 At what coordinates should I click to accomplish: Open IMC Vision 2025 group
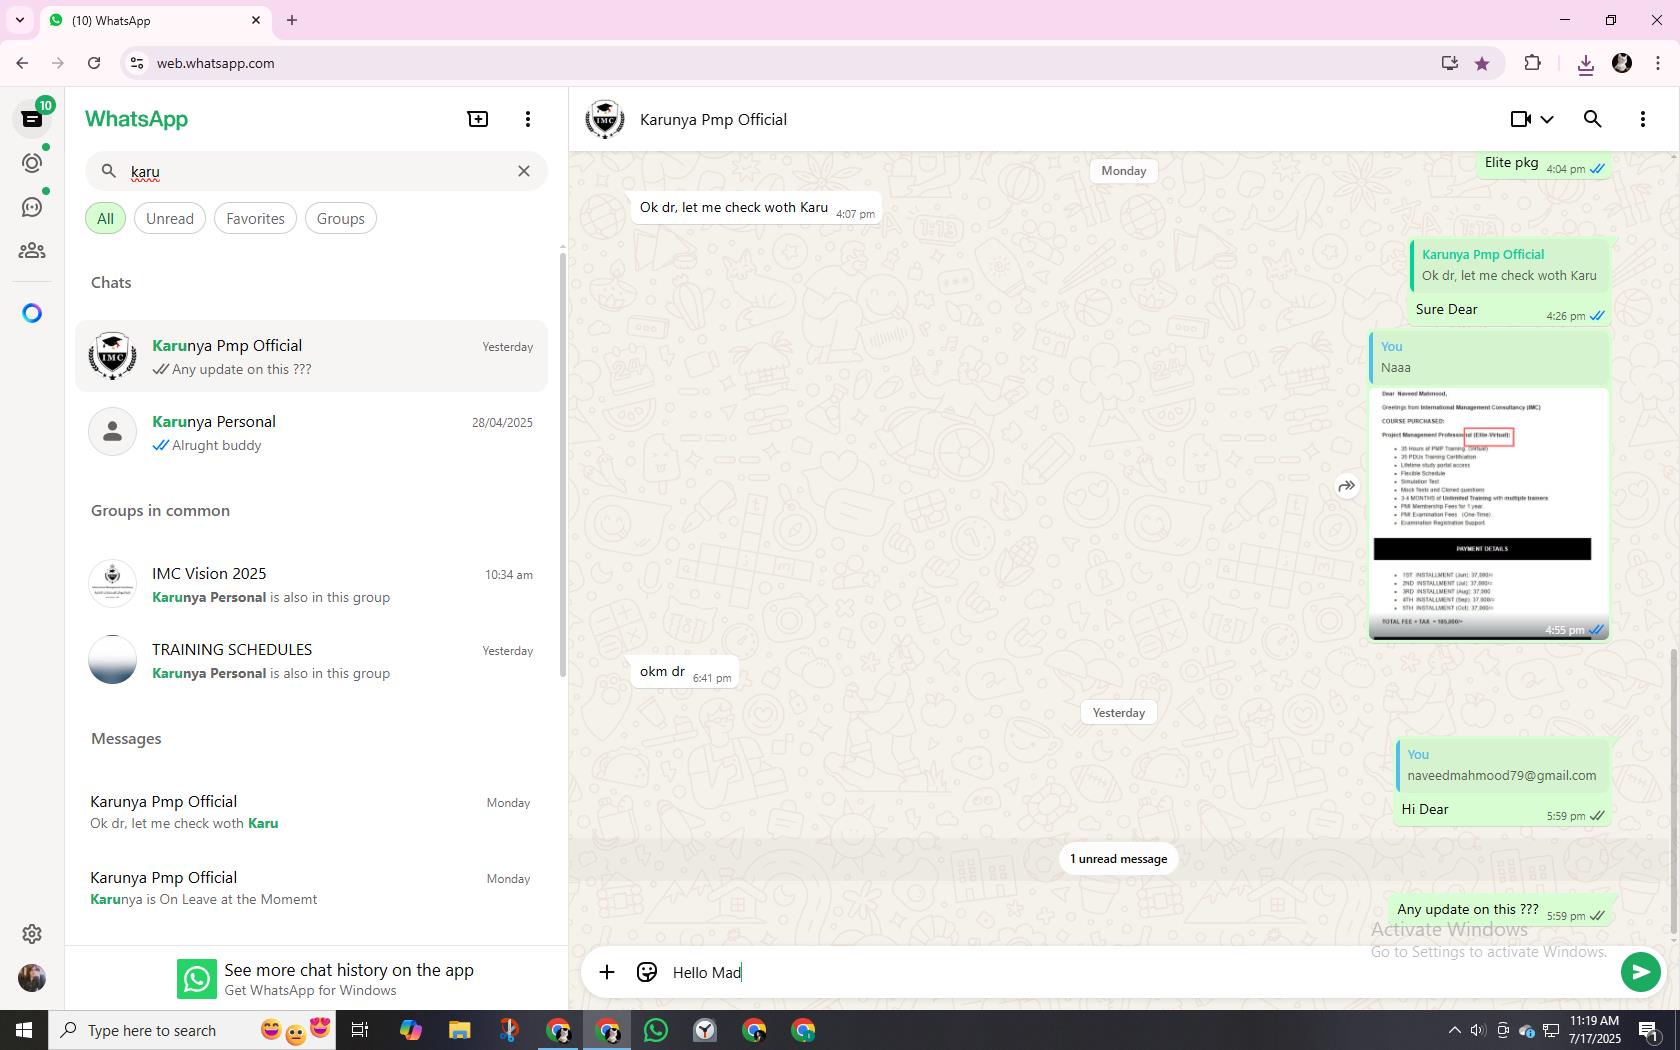[x=312, y=585]
